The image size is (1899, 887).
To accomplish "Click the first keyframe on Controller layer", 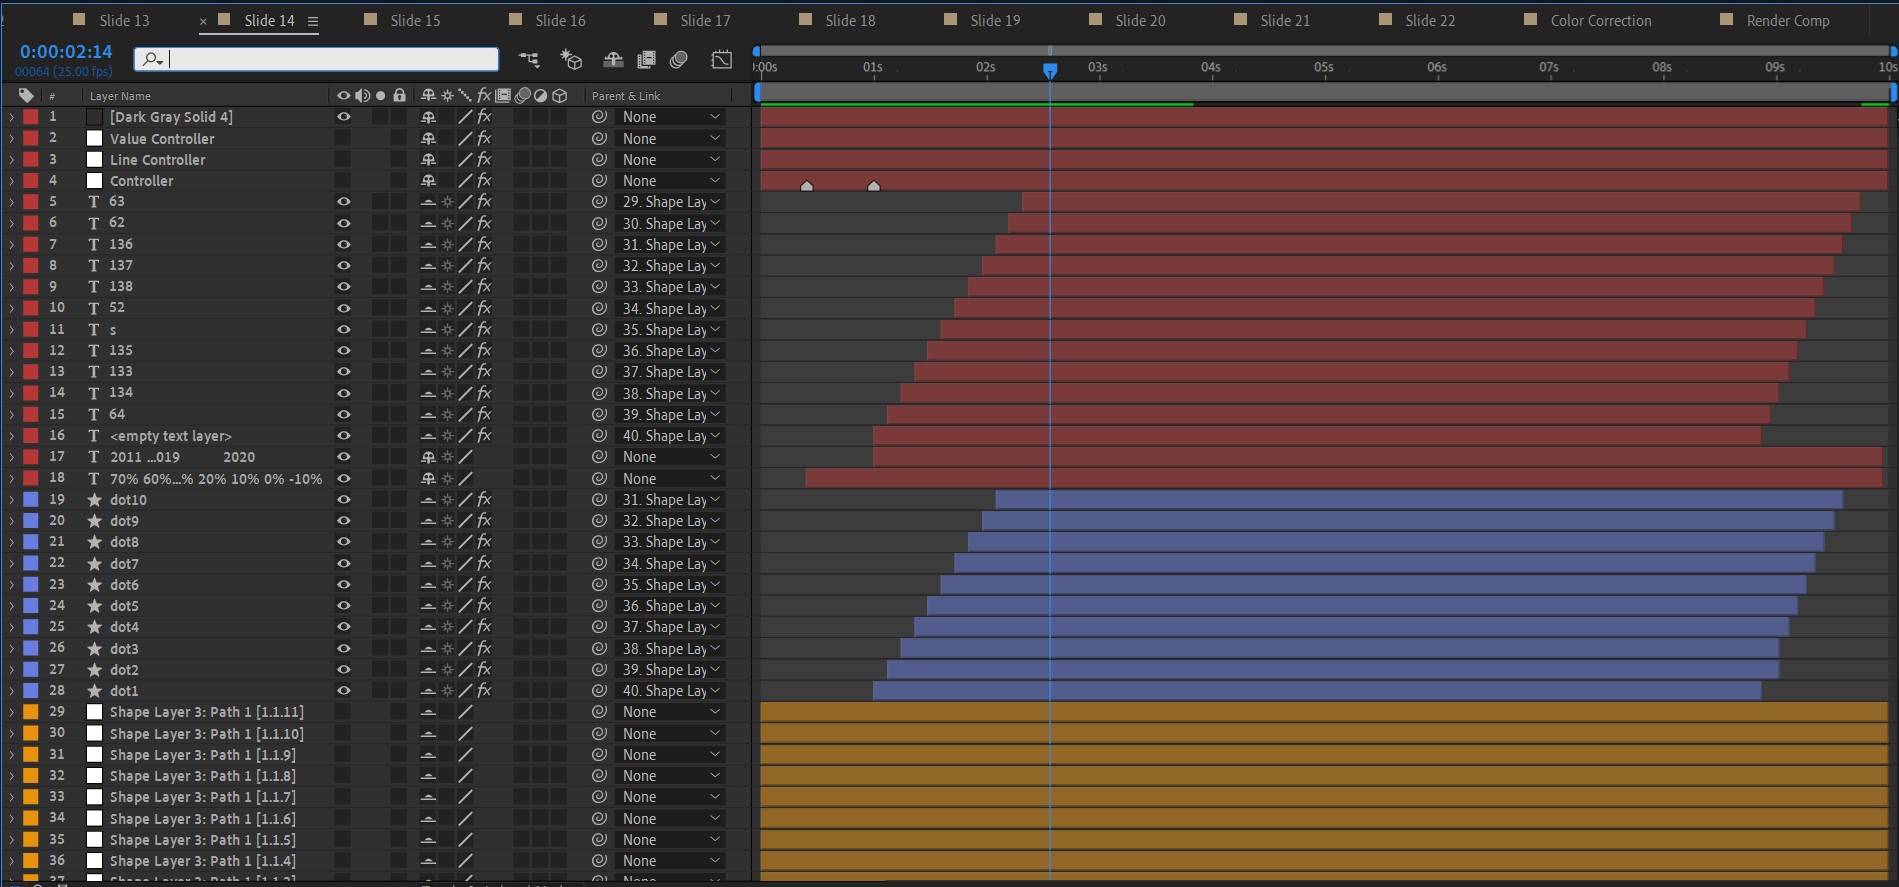I will pos(807,186).
